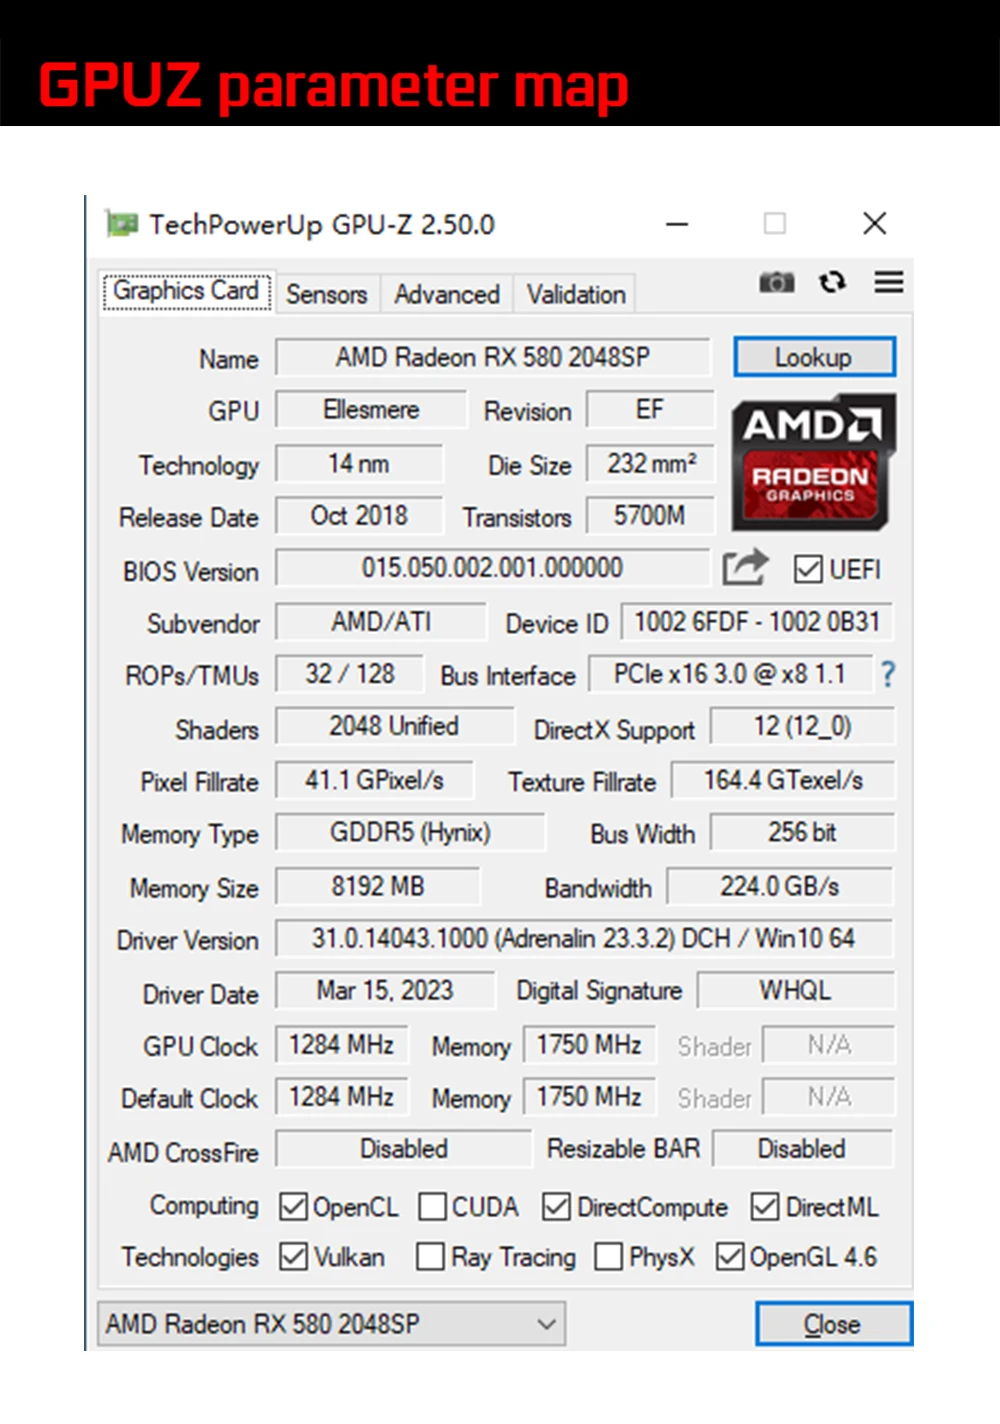Switch to the Sensors tab
1000x1424 pixels.
(326, 294)
